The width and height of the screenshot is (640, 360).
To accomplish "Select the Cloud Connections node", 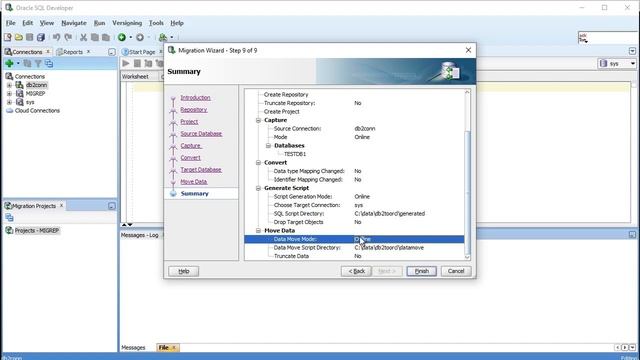I will [x=37, y=111].
